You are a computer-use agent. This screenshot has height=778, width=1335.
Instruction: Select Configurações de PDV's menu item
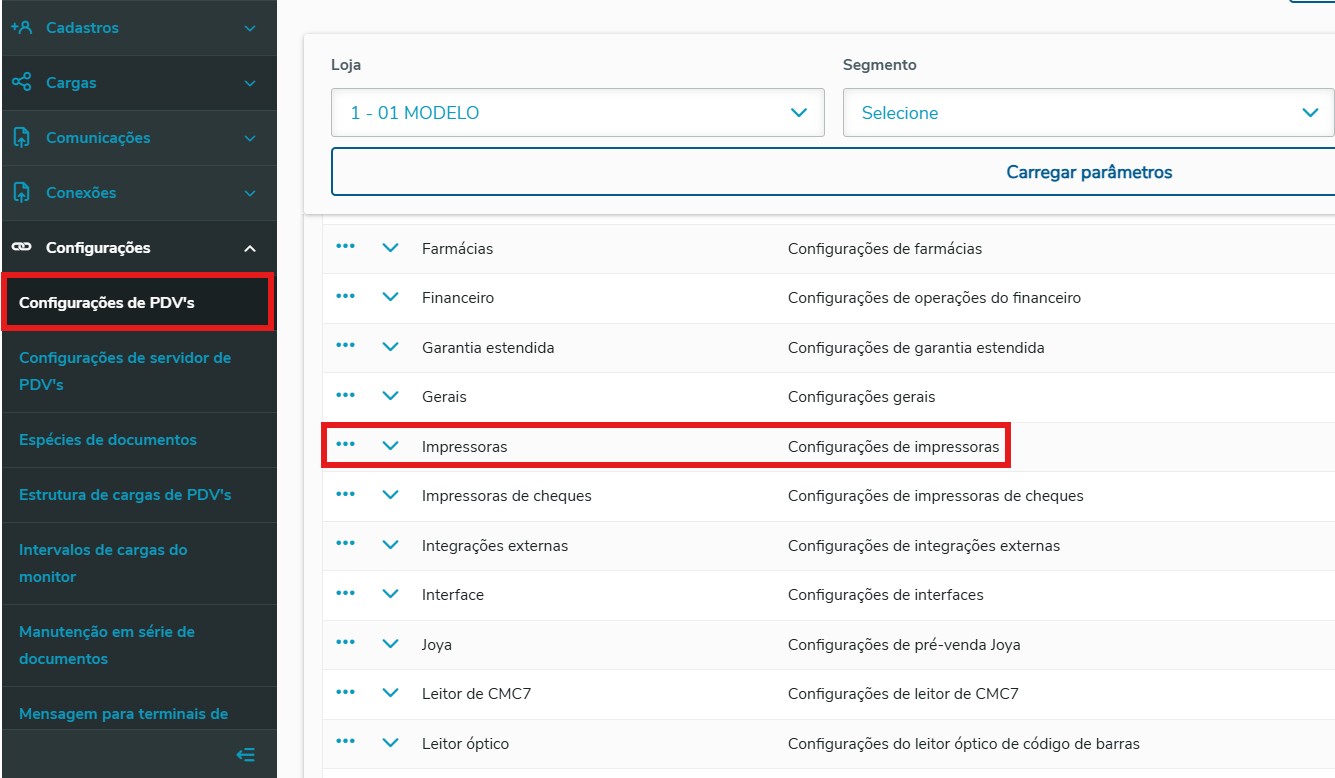tap(138, 303)
